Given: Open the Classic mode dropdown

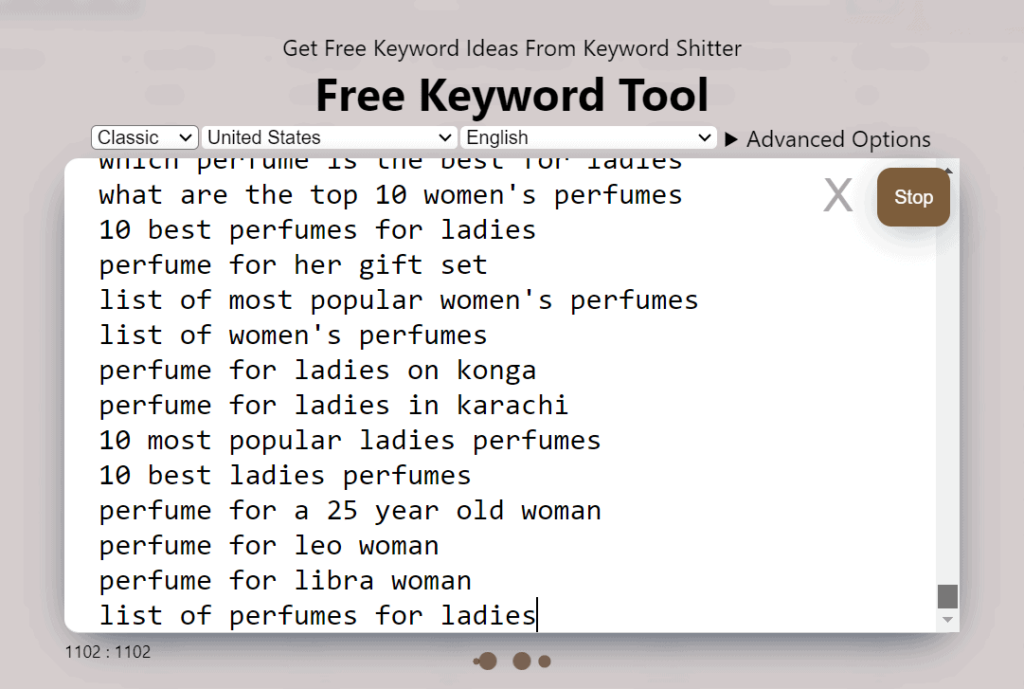Looking at the screenshot, I should (144, 137).
